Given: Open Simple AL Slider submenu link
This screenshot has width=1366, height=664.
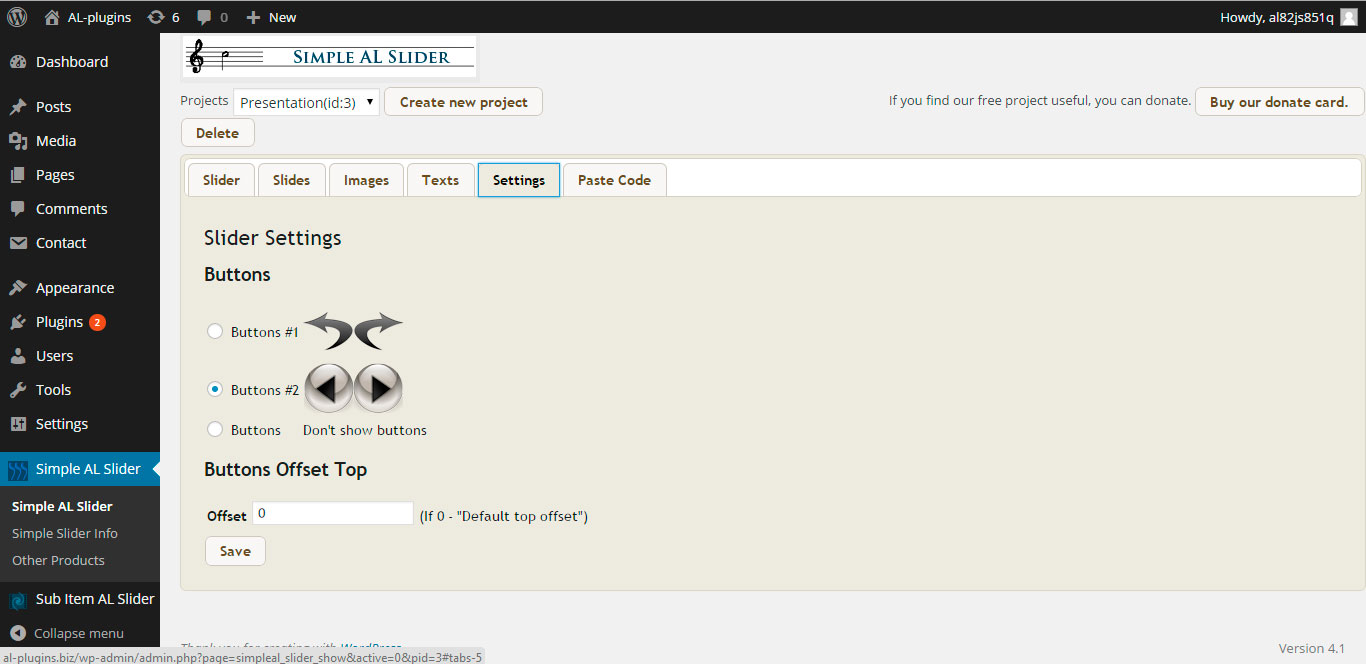Looking at the screenshot, I should pyautogui.click(x=62, y=506).
